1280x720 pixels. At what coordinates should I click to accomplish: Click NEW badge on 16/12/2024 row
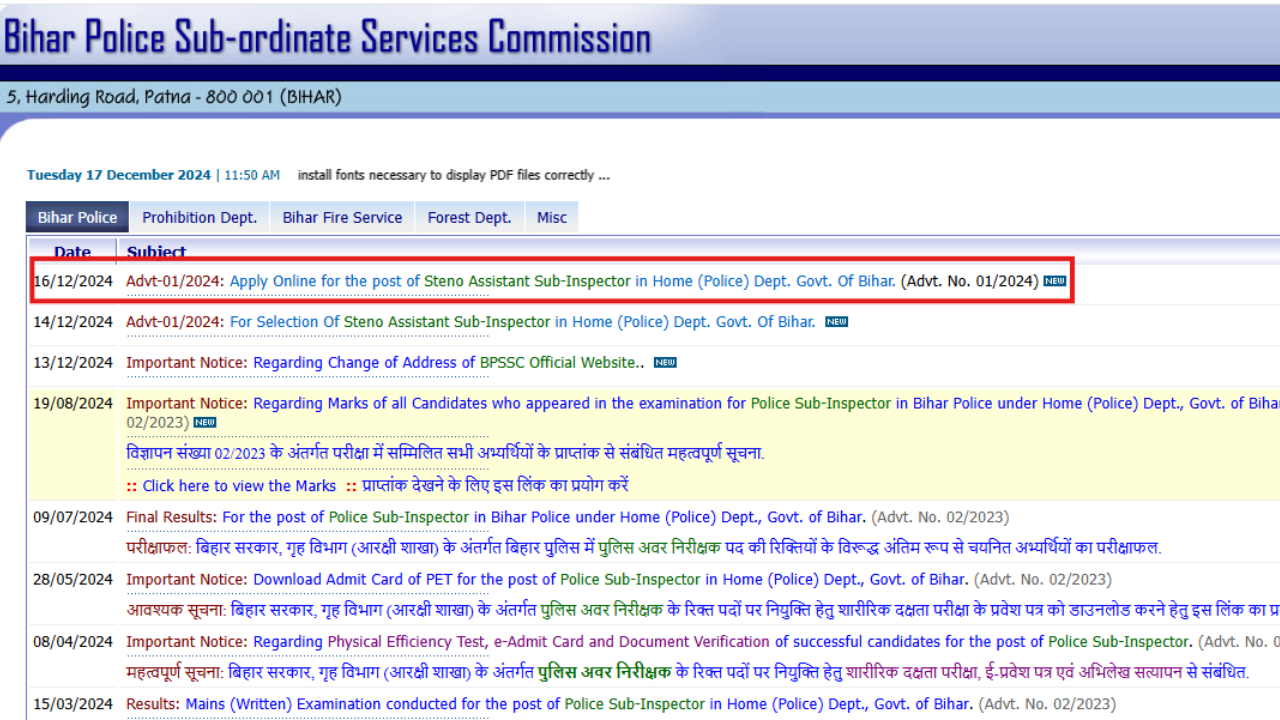click(1054, 281)
